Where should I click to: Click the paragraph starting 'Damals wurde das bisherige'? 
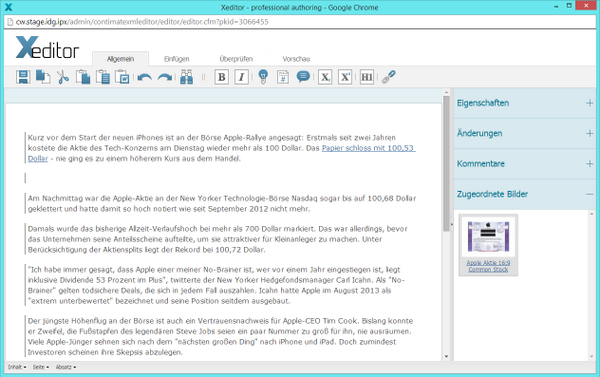(x=222, y=239)
